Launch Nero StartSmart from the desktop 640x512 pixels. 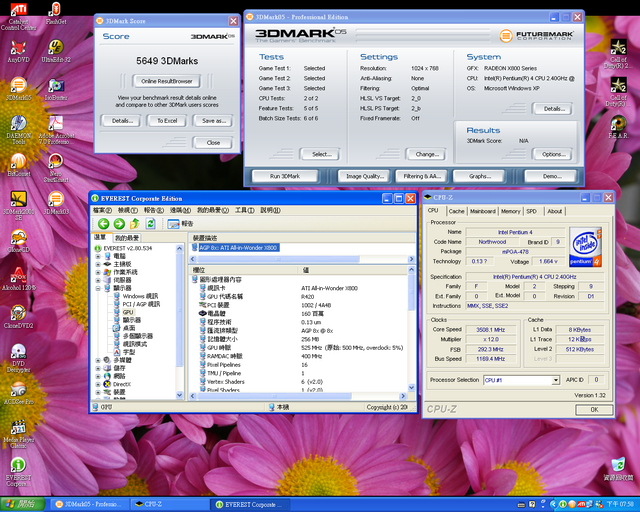[x=56, y=168]
